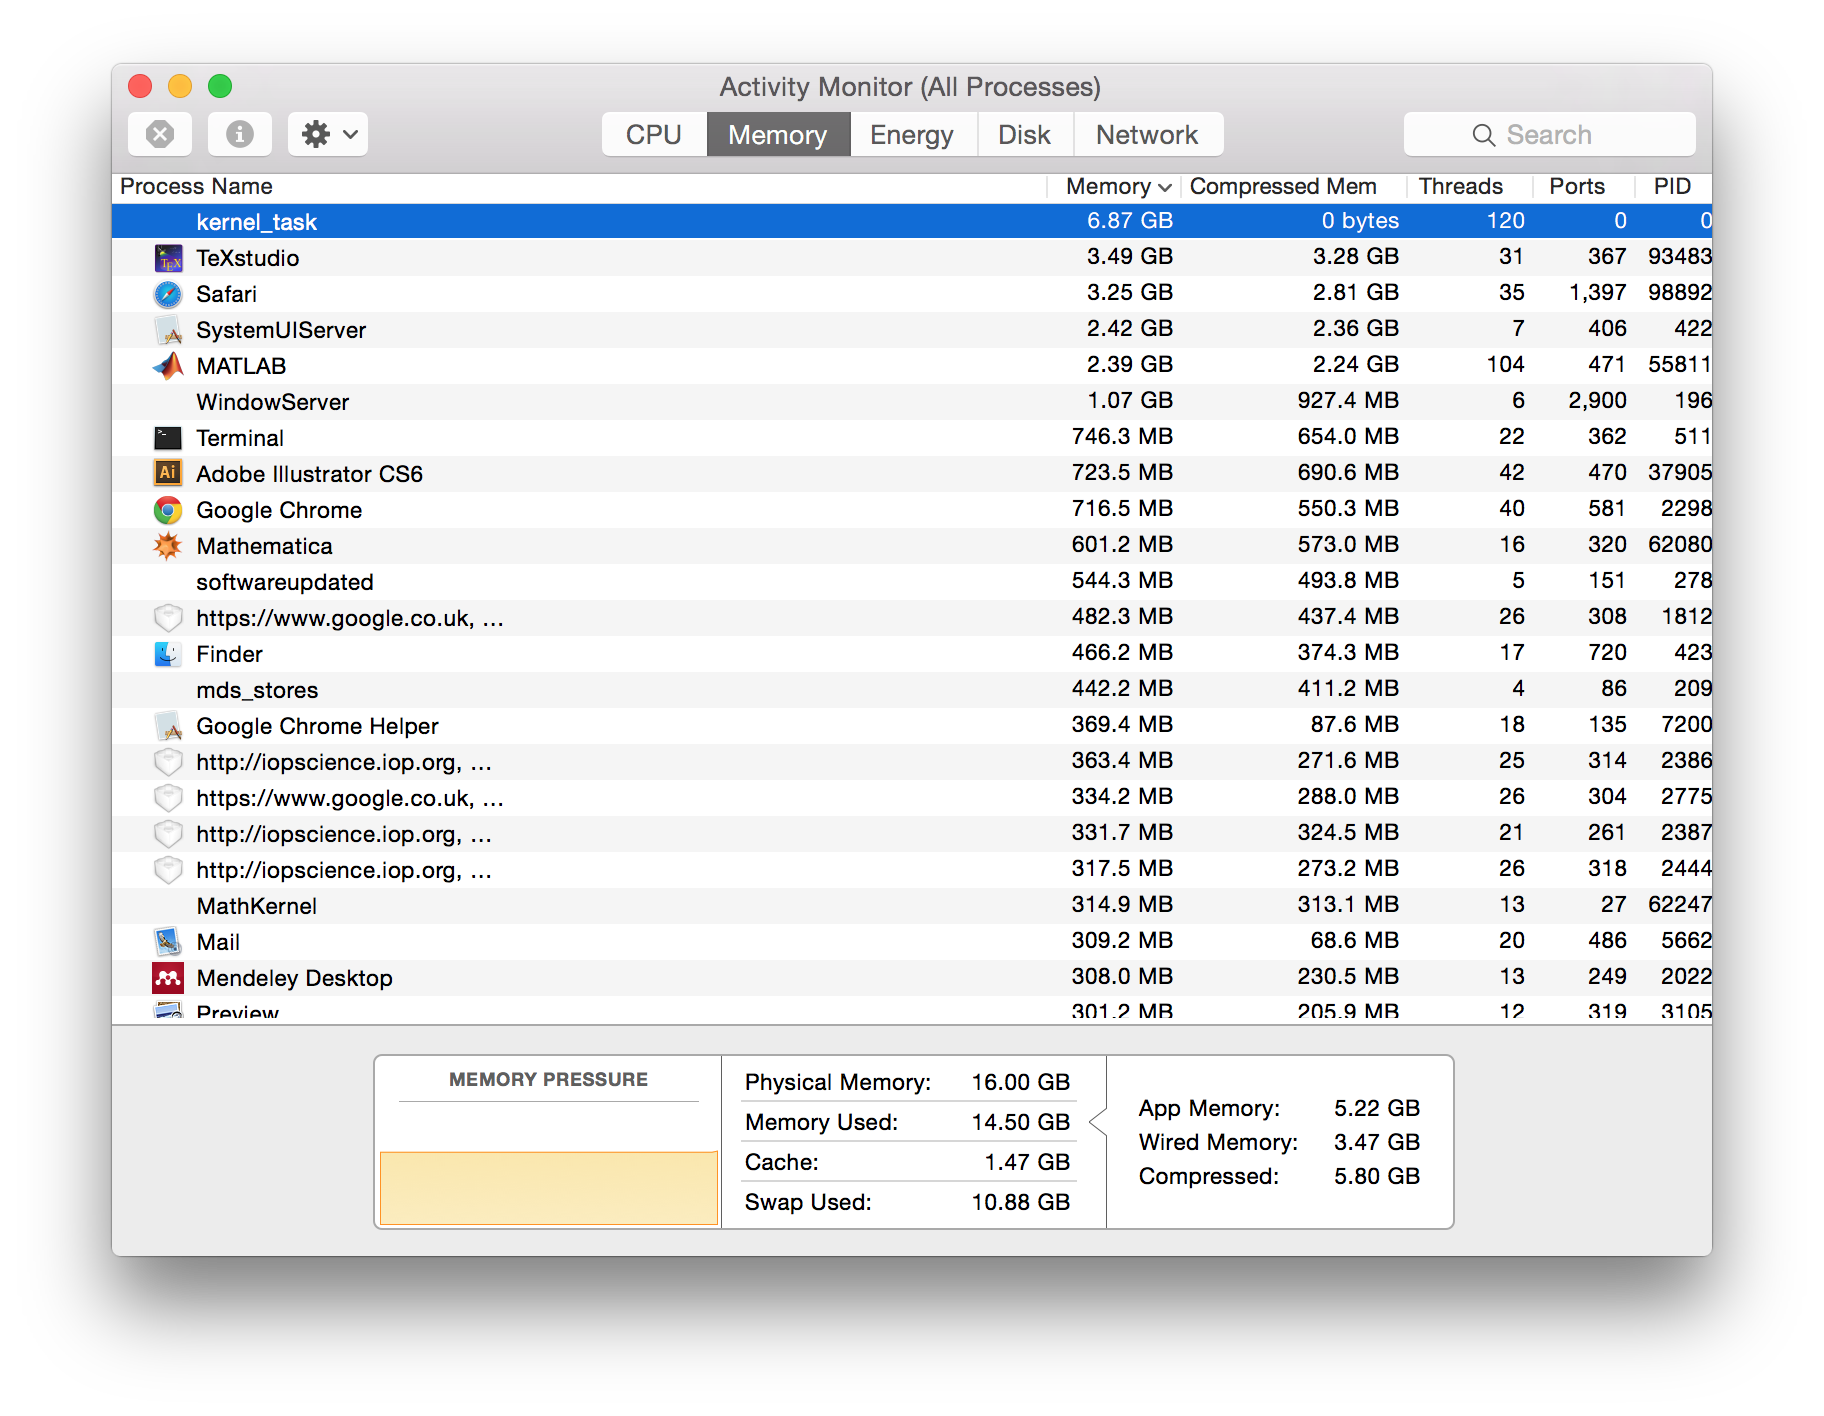Open the process info (i) button

(x=240, y=134)
